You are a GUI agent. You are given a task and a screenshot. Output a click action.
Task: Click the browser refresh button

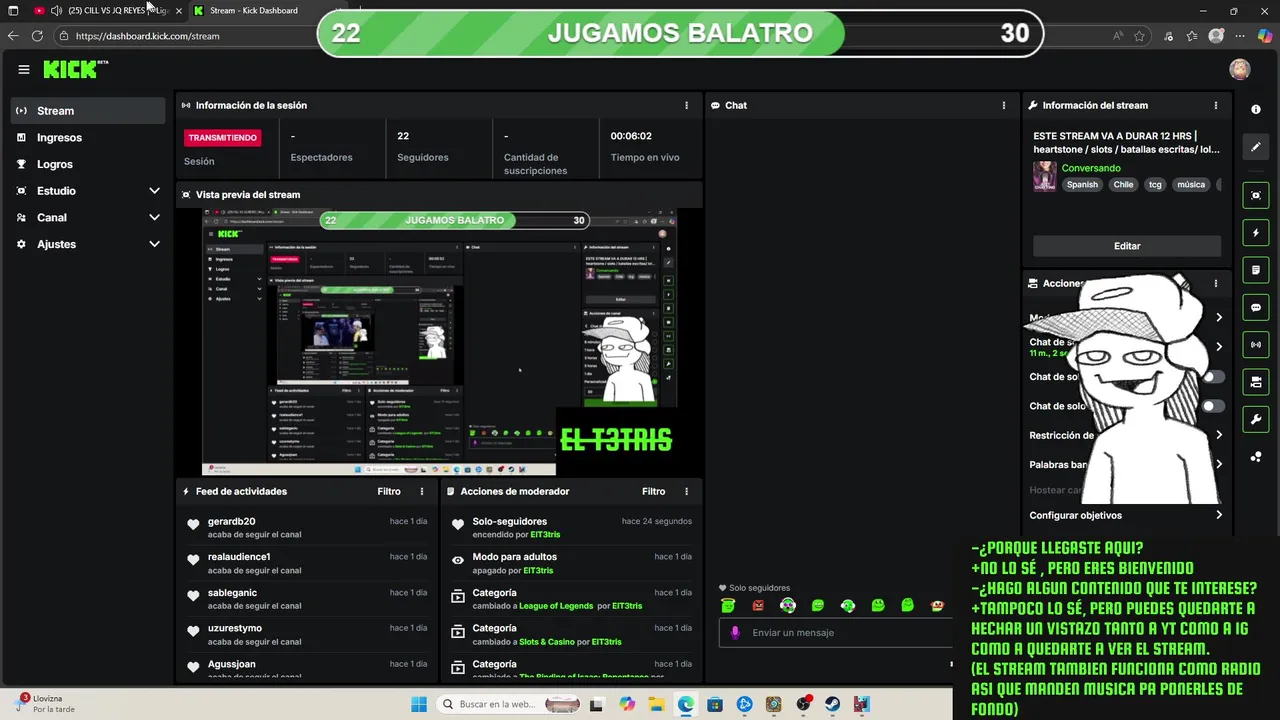pos(37,36)
